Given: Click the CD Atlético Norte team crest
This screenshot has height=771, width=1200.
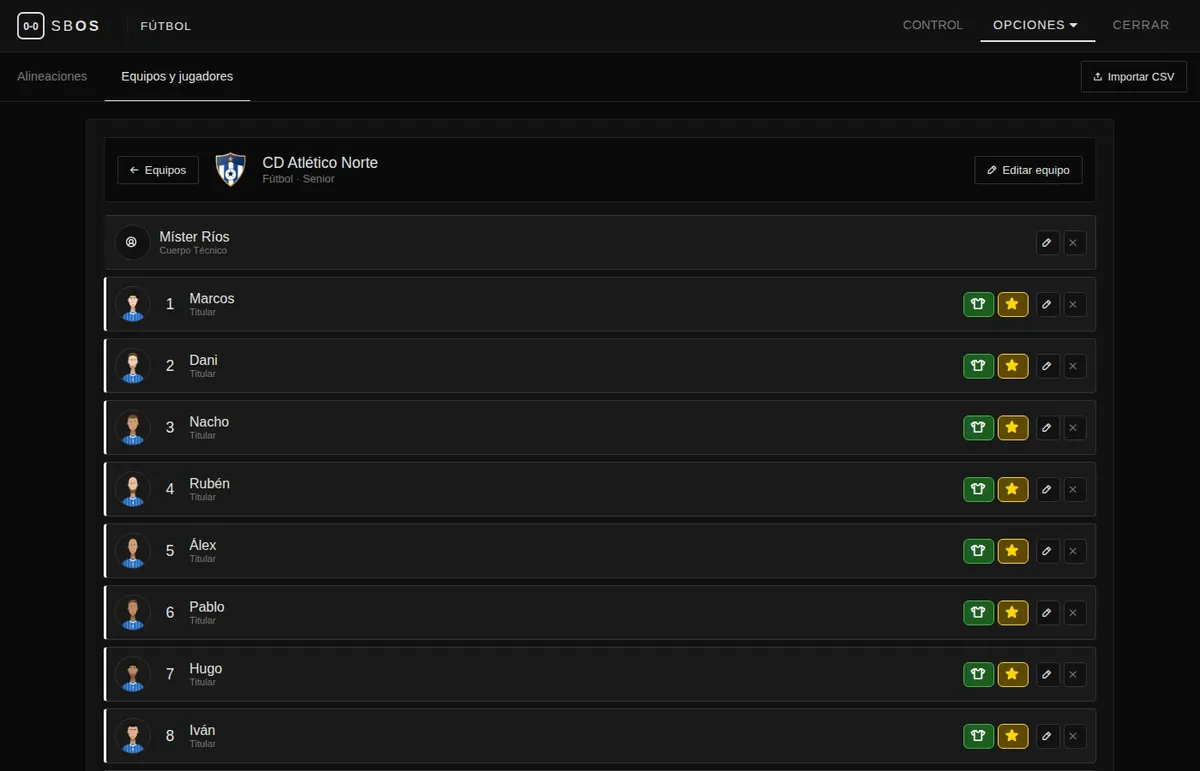Looking at the screenshot, I should click(x=231, y=170).
